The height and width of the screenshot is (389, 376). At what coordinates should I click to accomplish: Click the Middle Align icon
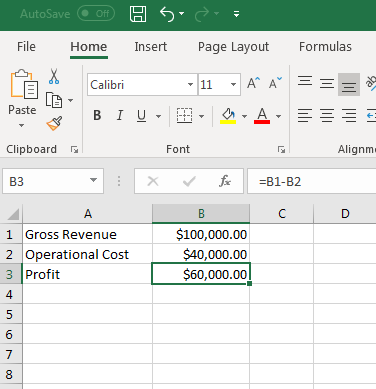327,83
